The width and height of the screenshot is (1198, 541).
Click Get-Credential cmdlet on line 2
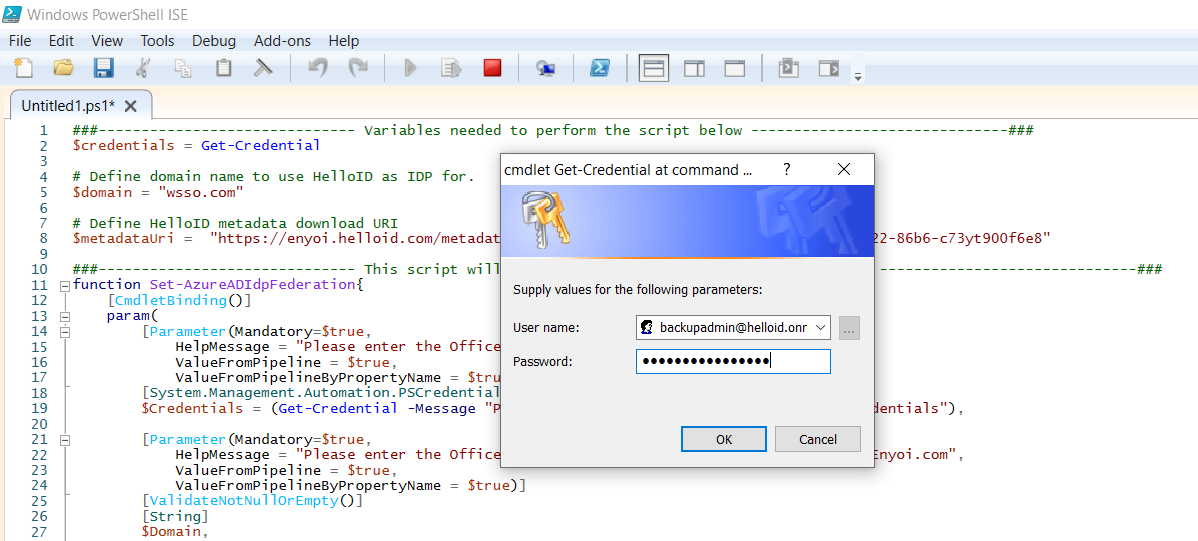coord(261,145)
